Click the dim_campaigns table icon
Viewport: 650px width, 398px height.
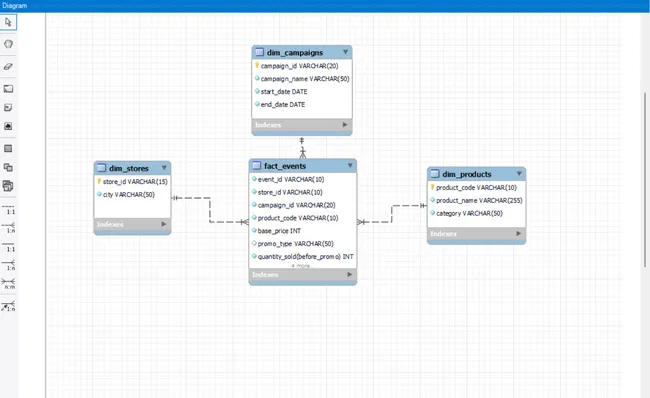[x=260, y=52]
